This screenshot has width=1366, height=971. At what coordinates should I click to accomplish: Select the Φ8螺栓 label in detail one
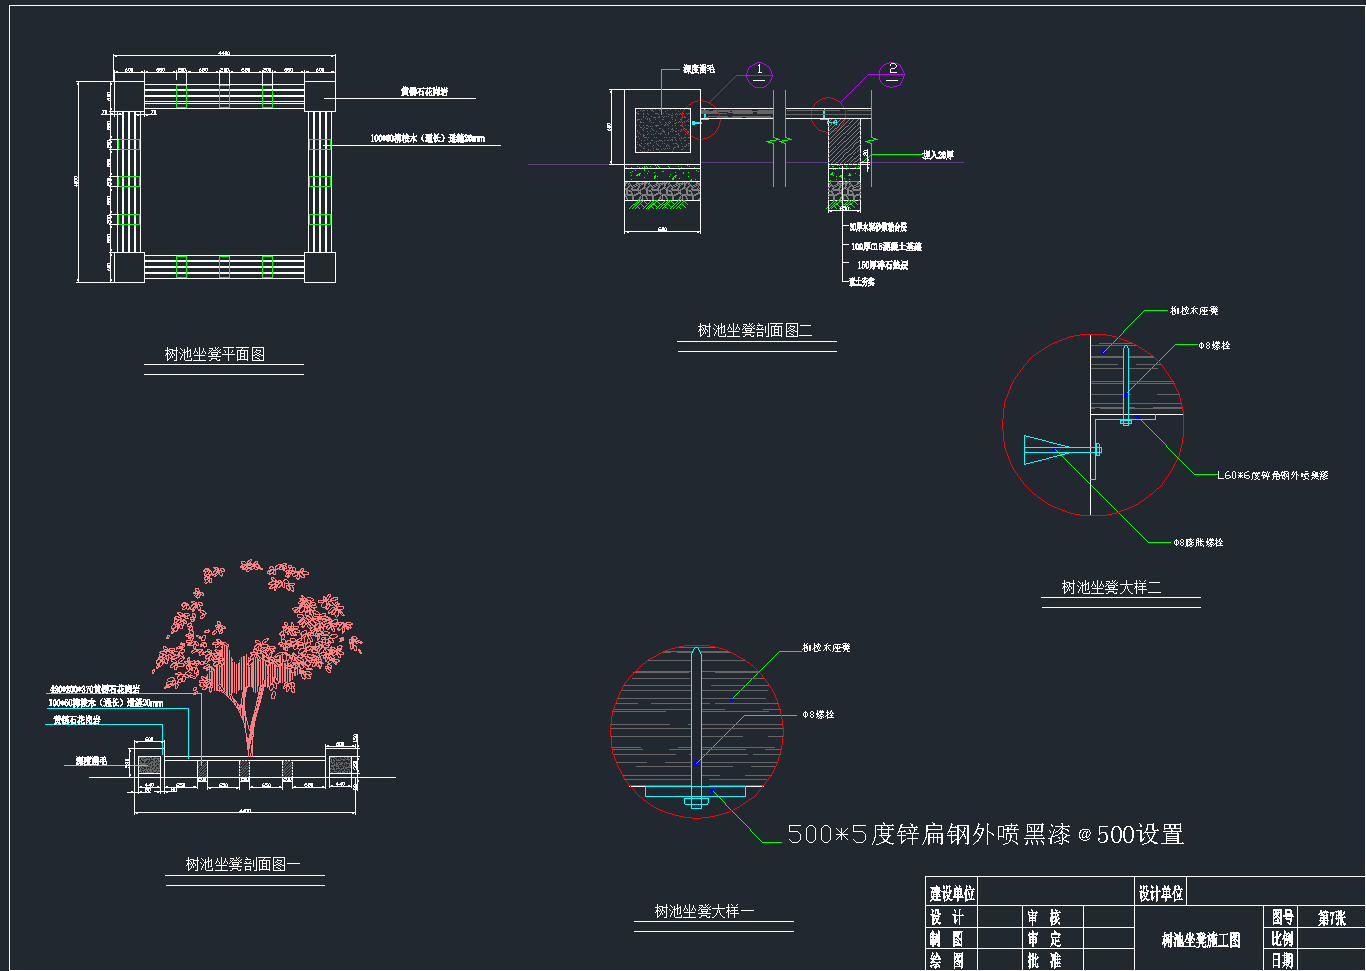pos(818,715)
